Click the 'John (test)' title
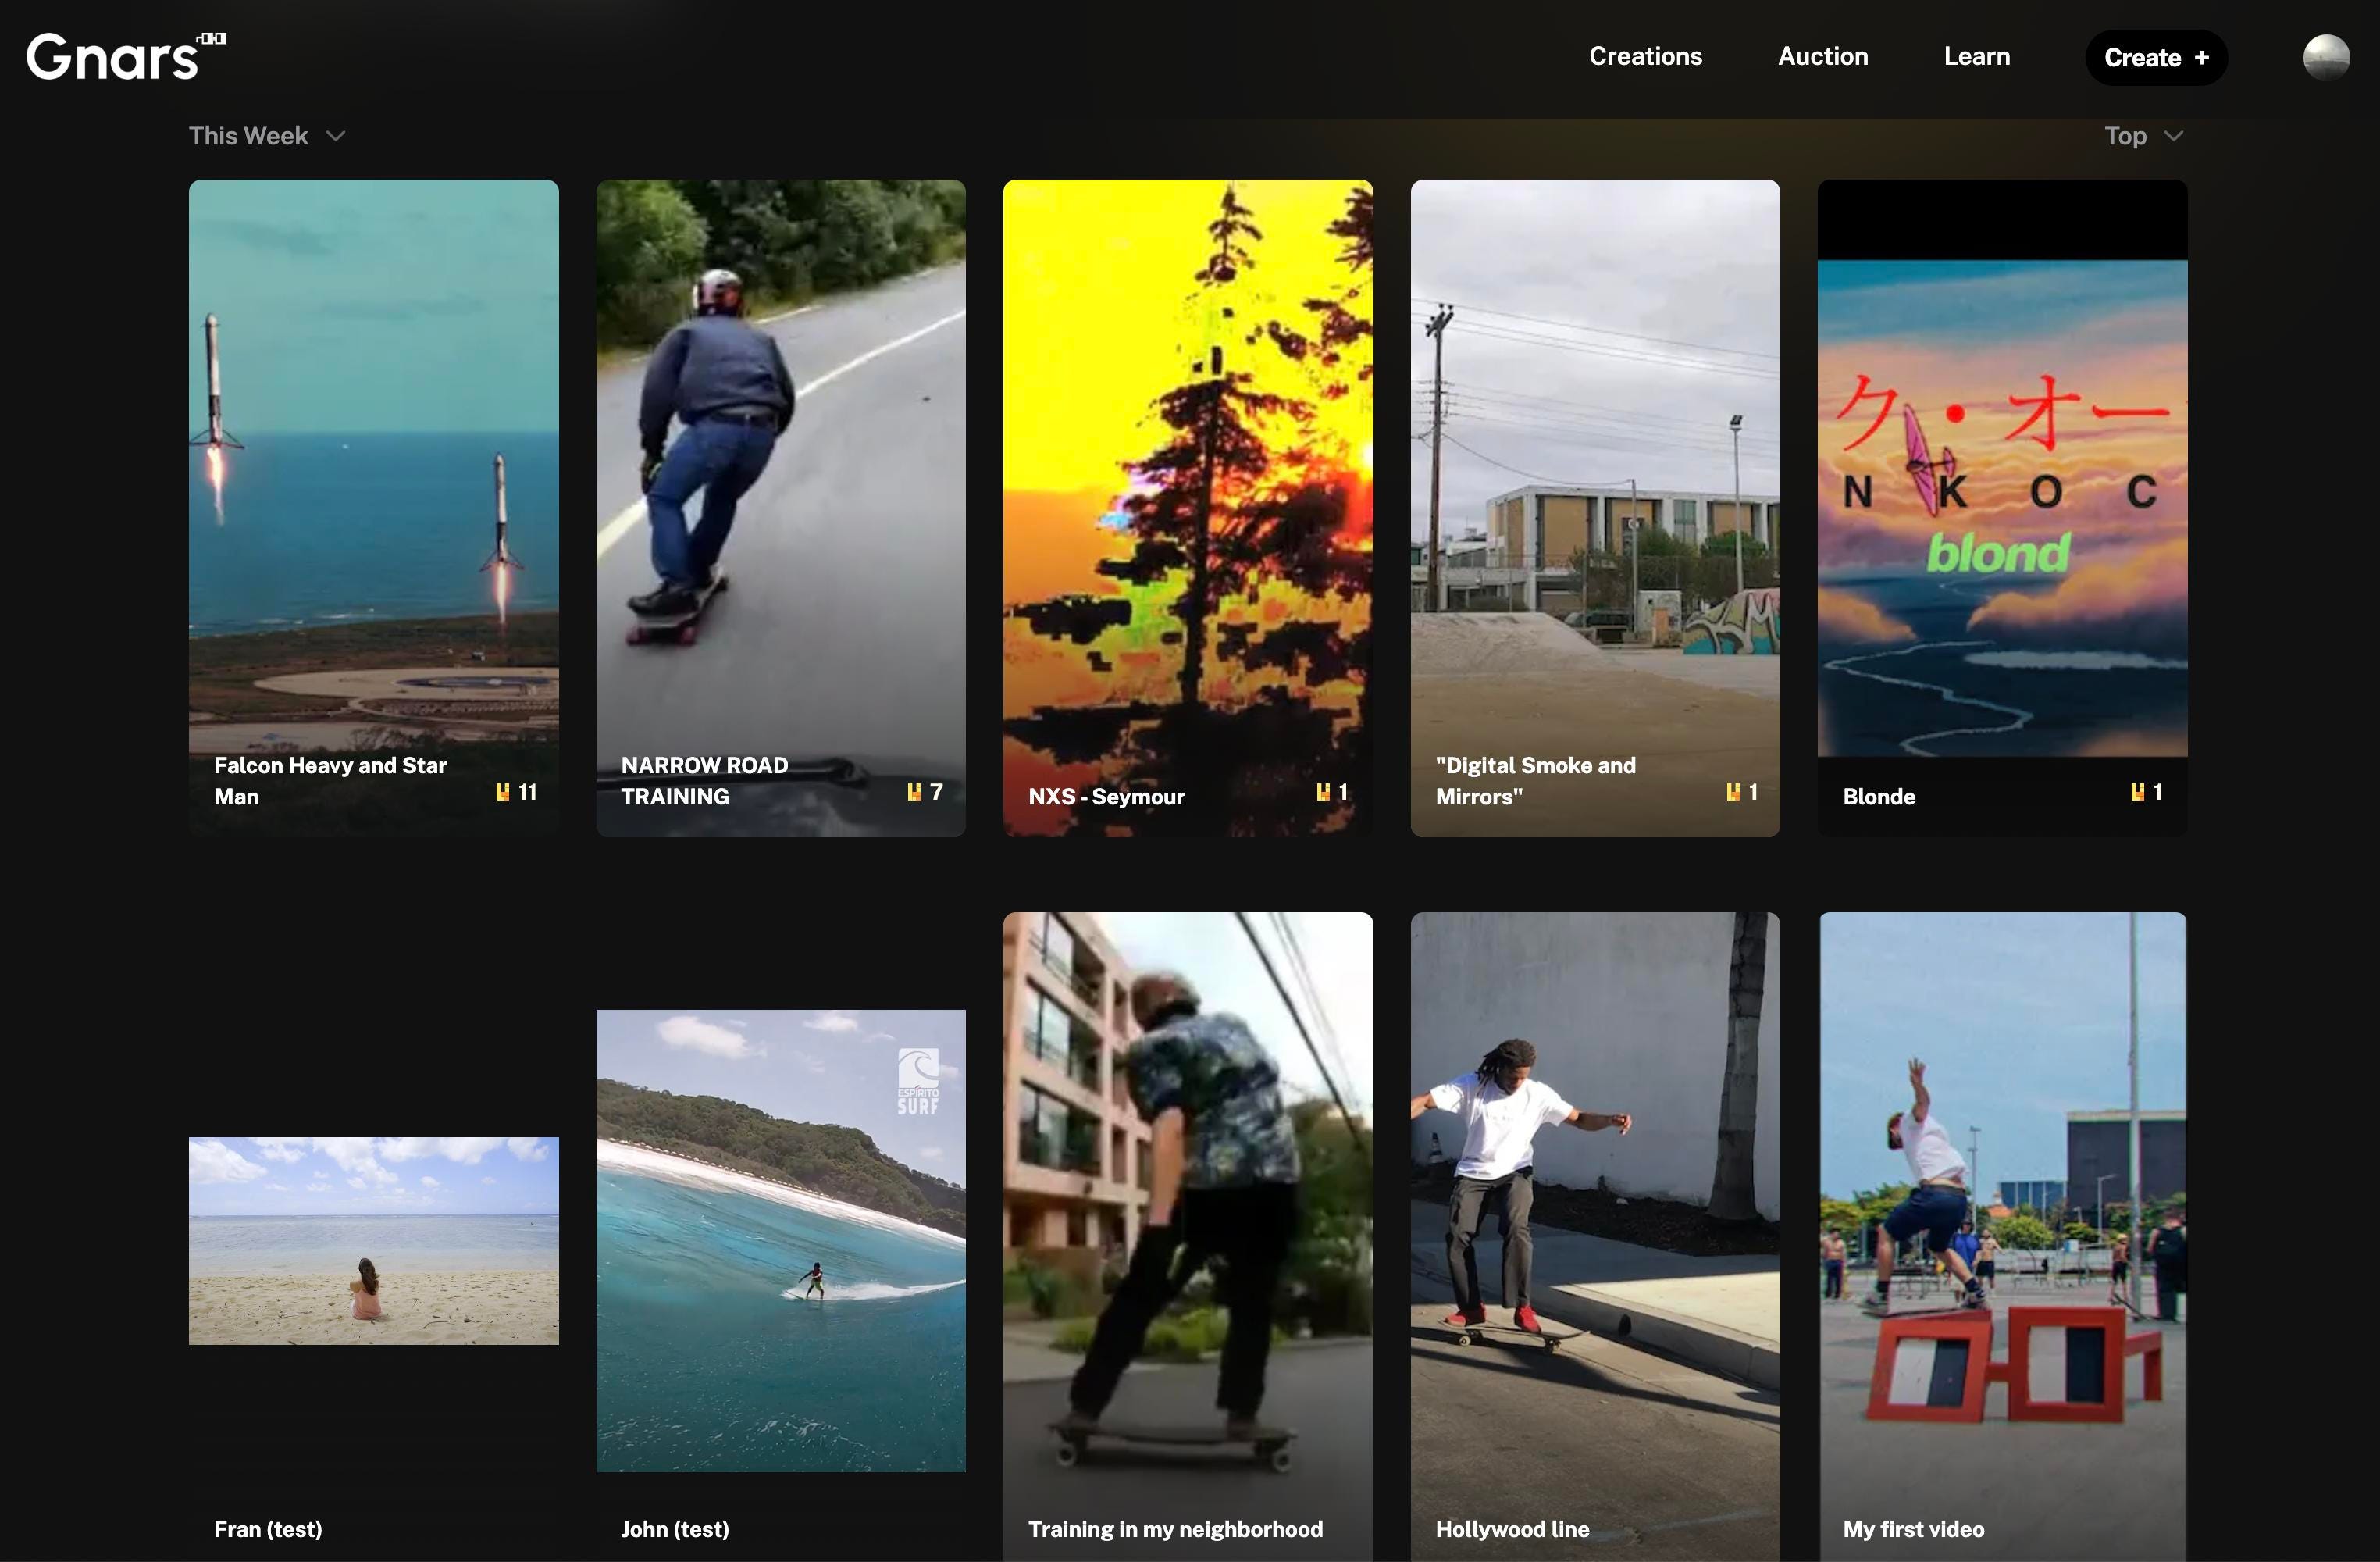The image size is (2380, 1562). 674,1529
